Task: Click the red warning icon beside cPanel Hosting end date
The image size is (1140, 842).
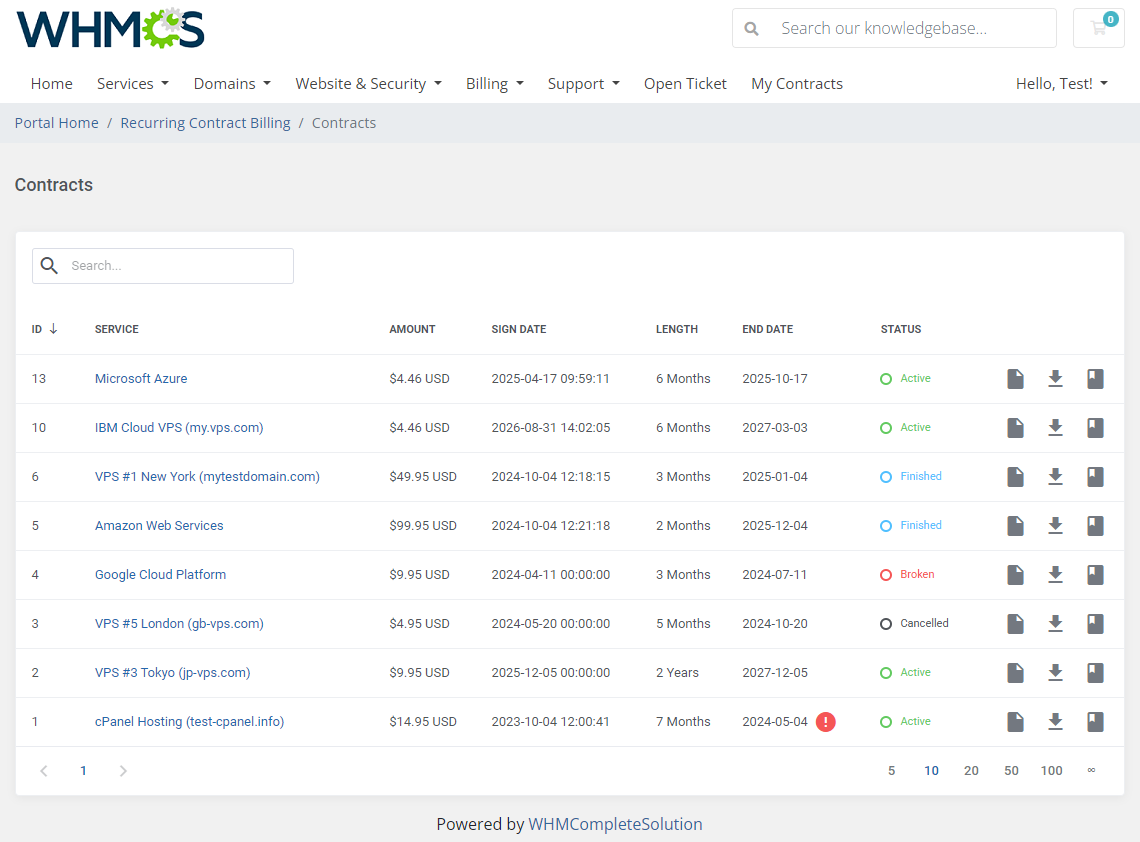Action: pos(825,721)
